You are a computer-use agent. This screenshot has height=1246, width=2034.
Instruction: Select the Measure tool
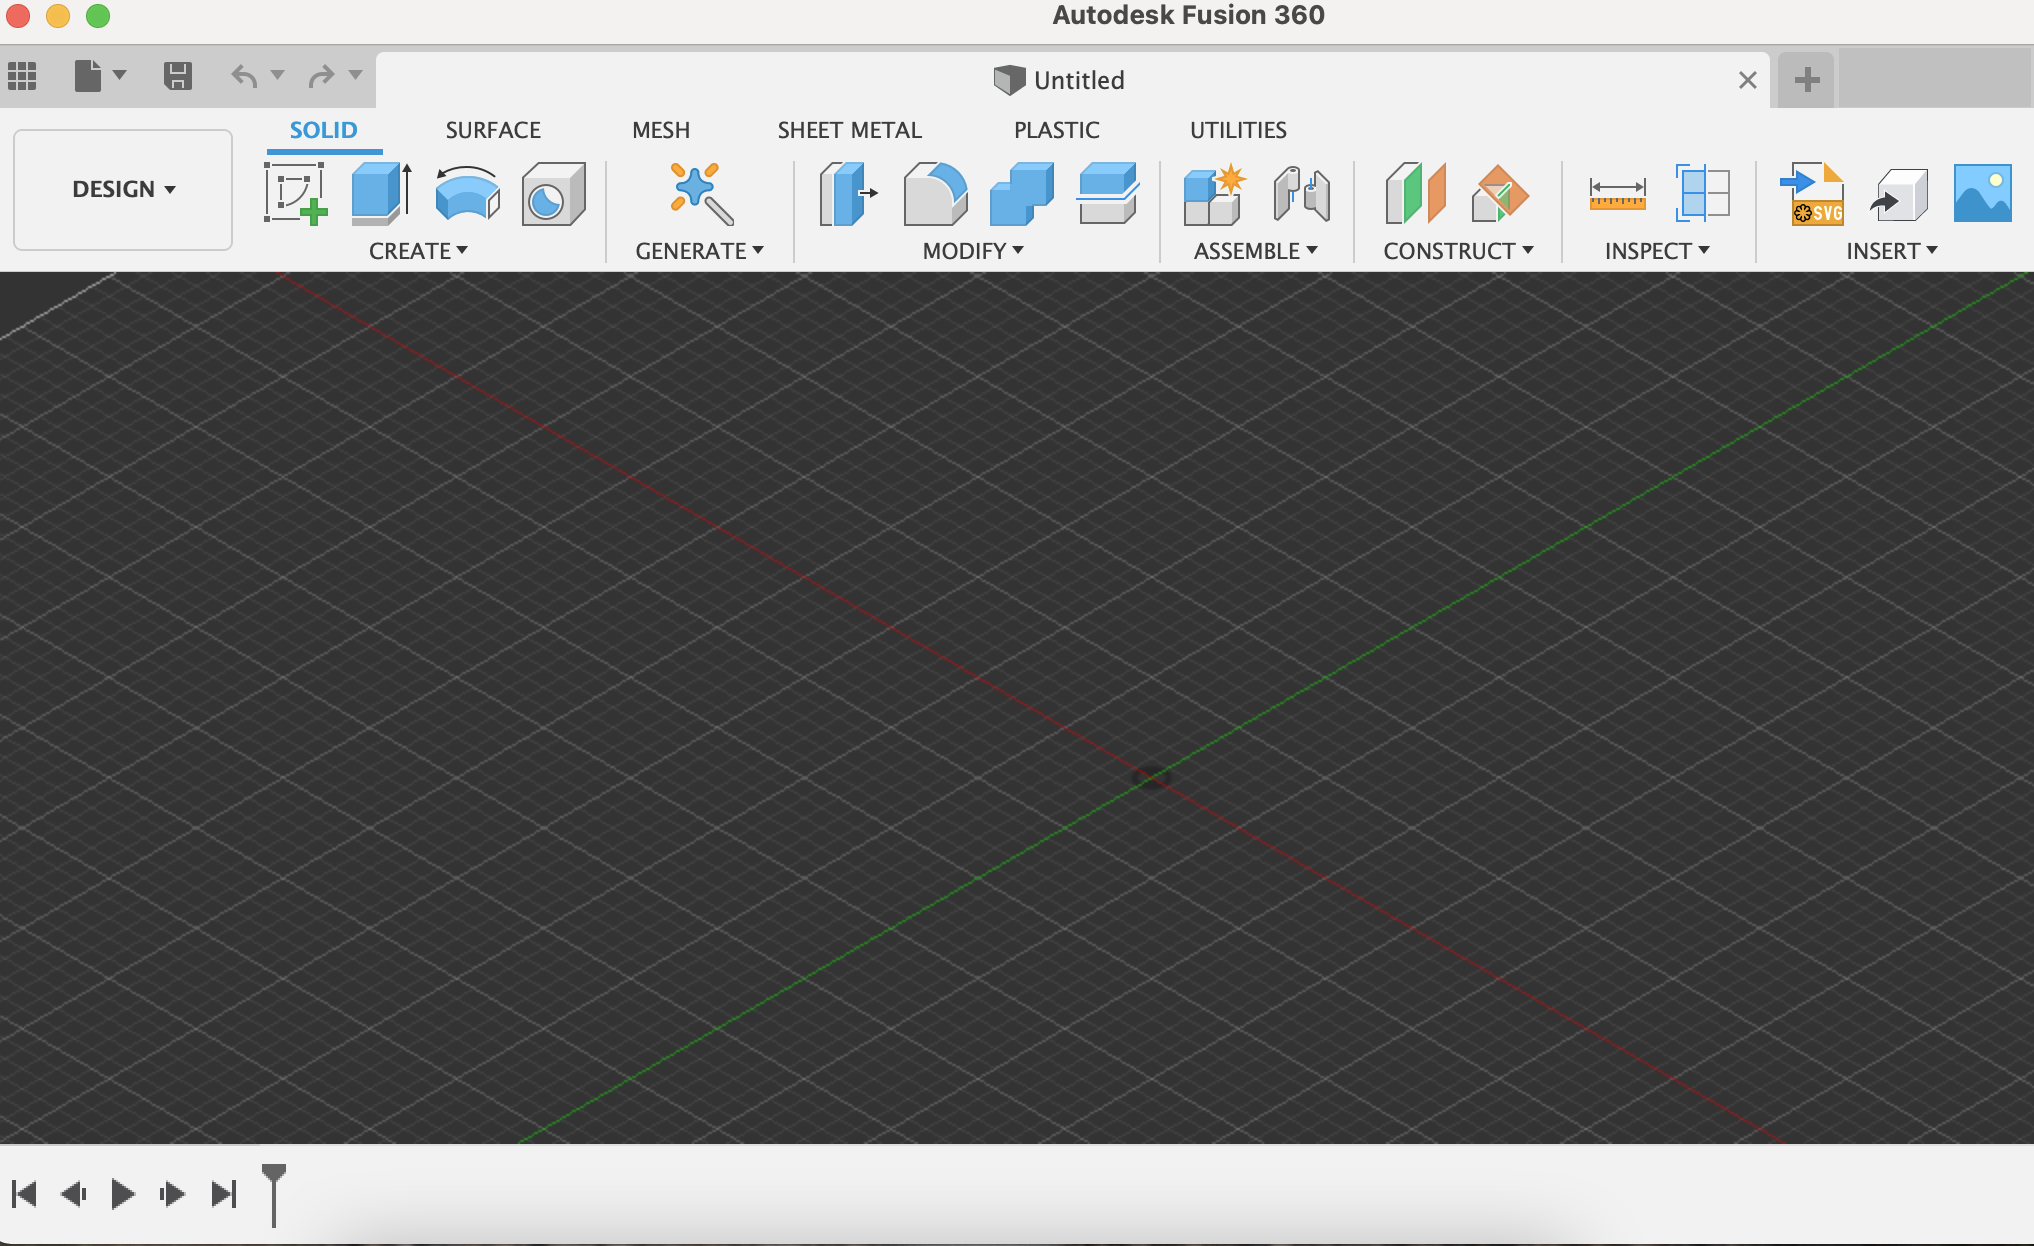pyautogui.click(x=1617, y=193)
